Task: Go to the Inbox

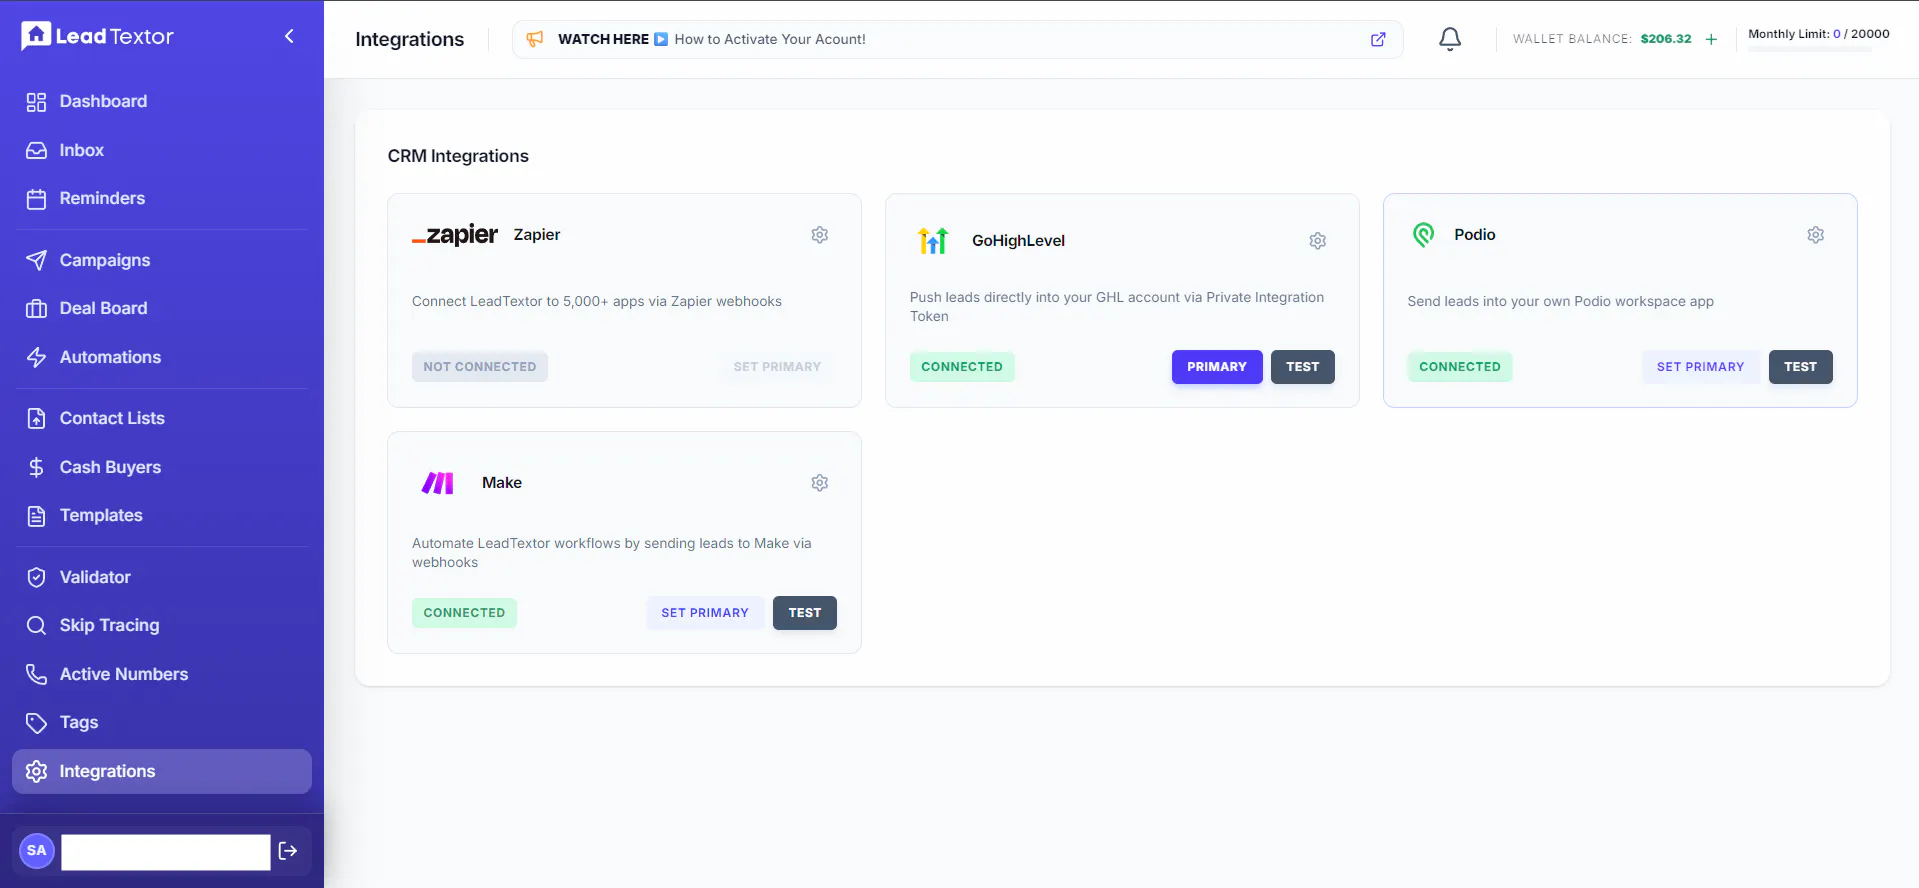Action: tap(162, 150)
